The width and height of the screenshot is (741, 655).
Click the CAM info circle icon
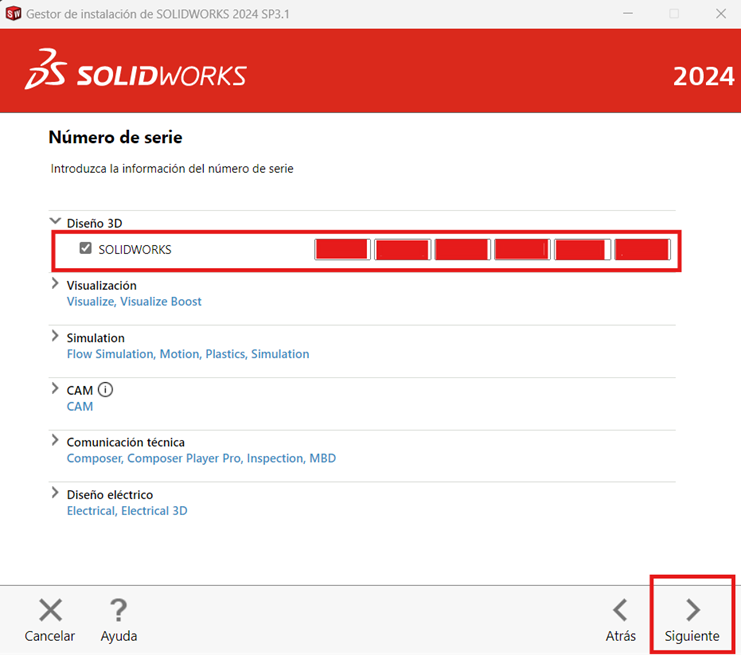pyautogui.click(x=105, y=390)
